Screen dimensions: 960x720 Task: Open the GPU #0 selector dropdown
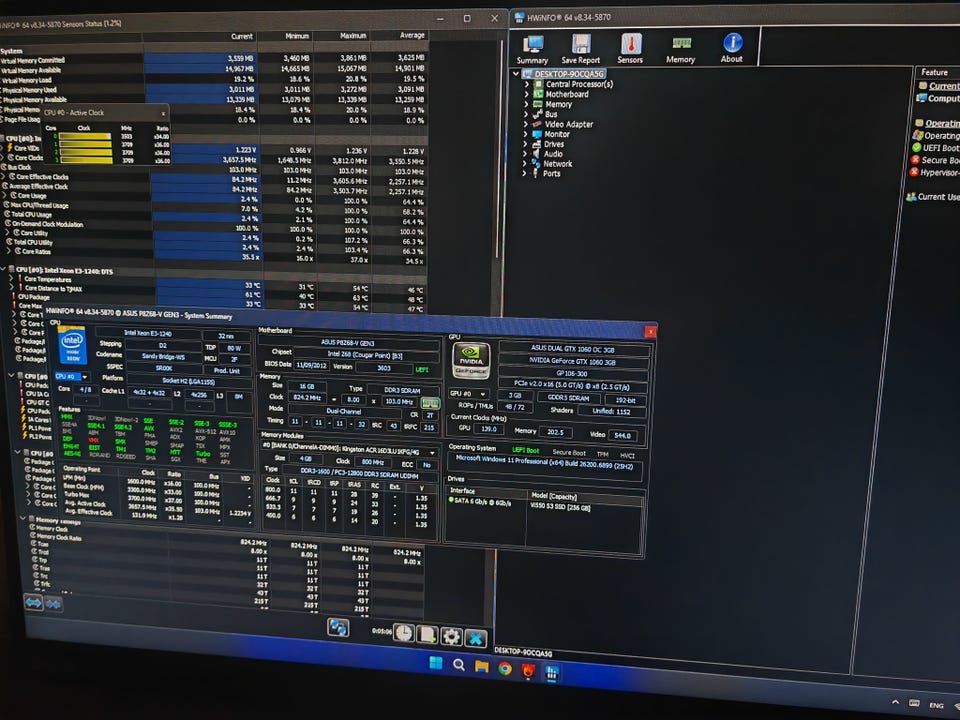(470, 394)
